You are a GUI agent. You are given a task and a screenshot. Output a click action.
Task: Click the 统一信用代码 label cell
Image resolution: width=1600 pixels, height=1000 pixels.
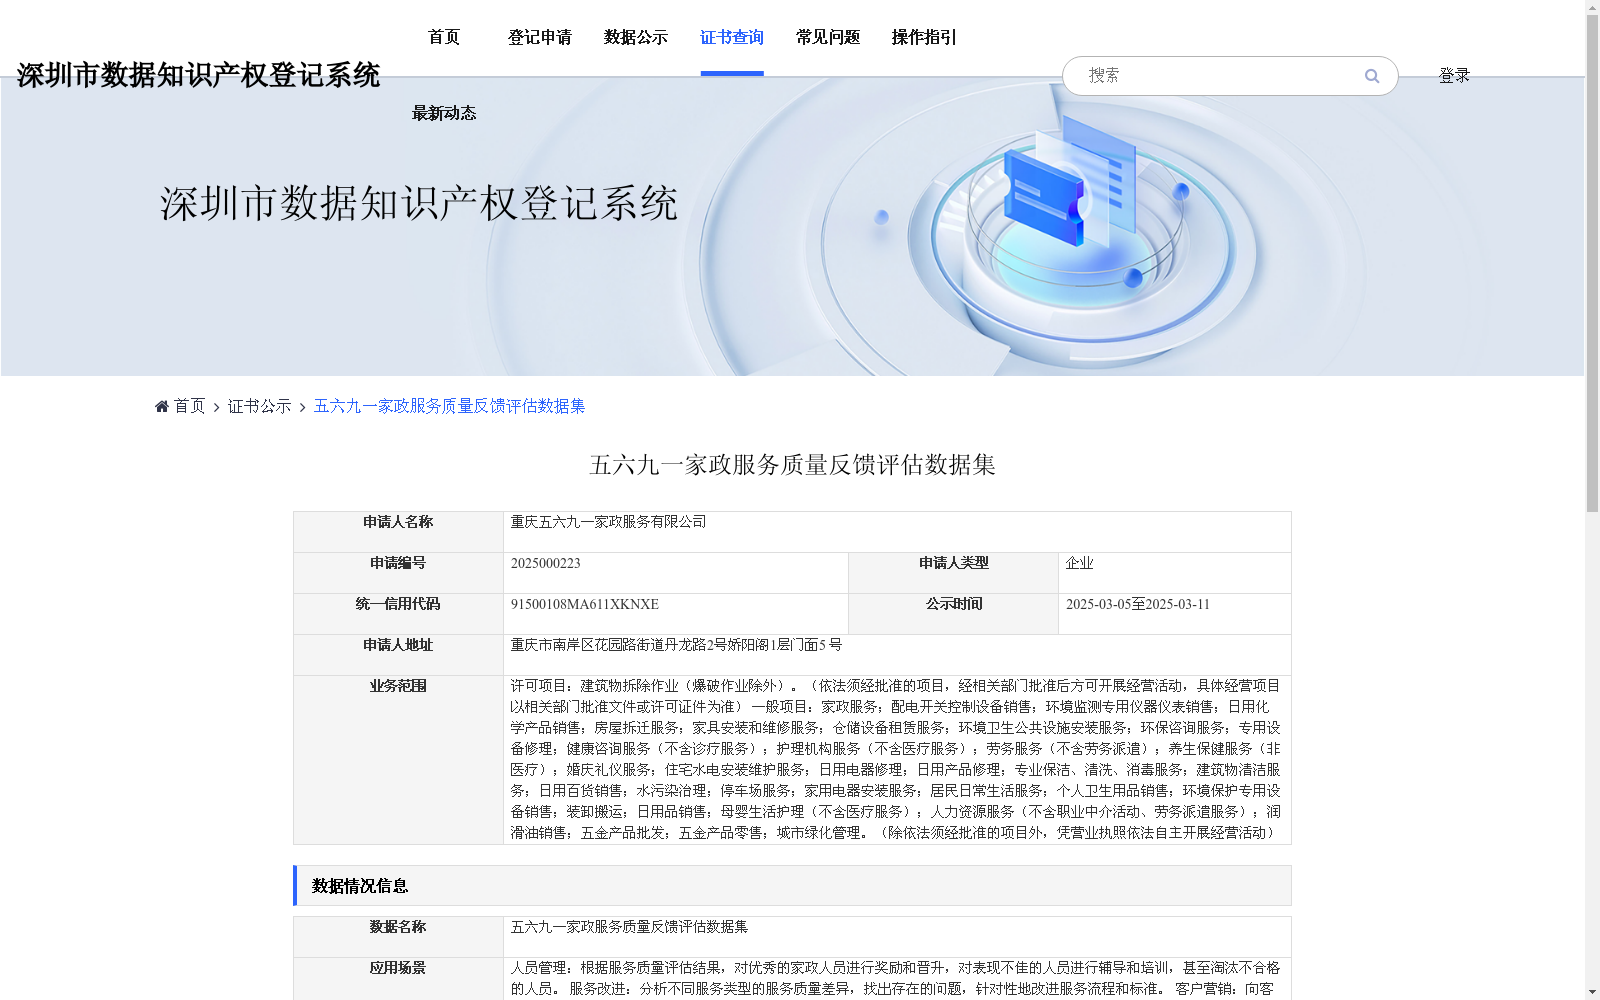[x=398, y=614]
